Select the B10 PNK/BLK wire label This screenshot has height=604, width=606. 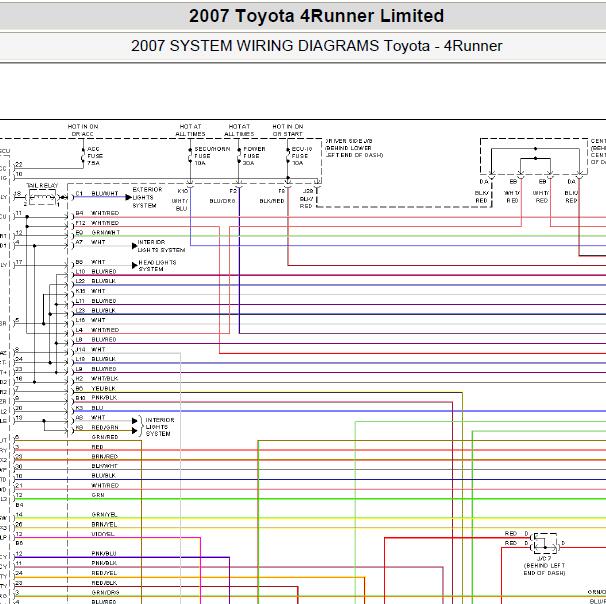96,398
